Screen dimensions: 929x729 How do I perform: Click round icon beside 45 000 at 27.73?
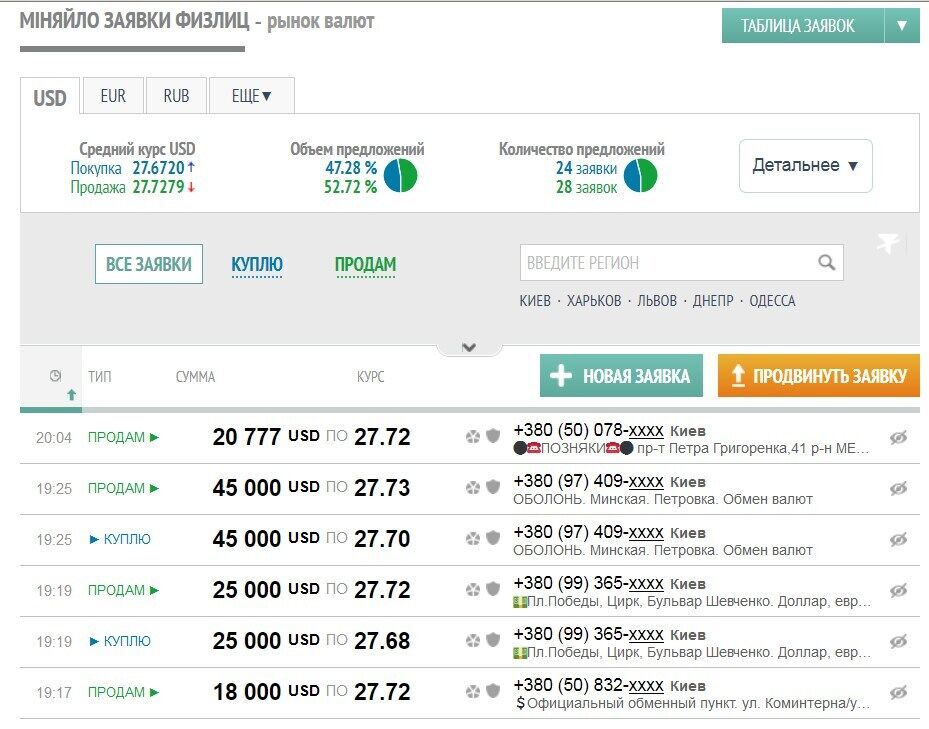(x=473, y=488)
